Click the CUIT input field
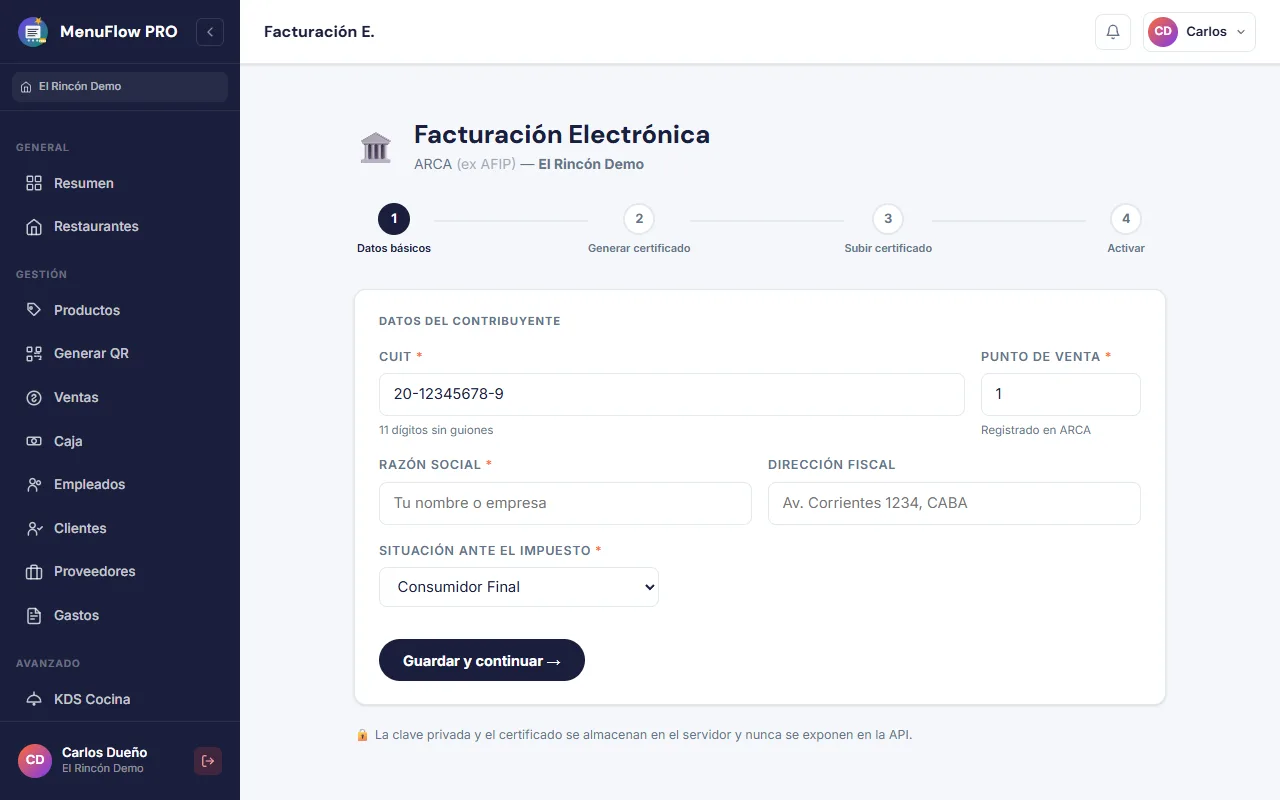This screenshot has width=1280, height=800. coord(672,394)
